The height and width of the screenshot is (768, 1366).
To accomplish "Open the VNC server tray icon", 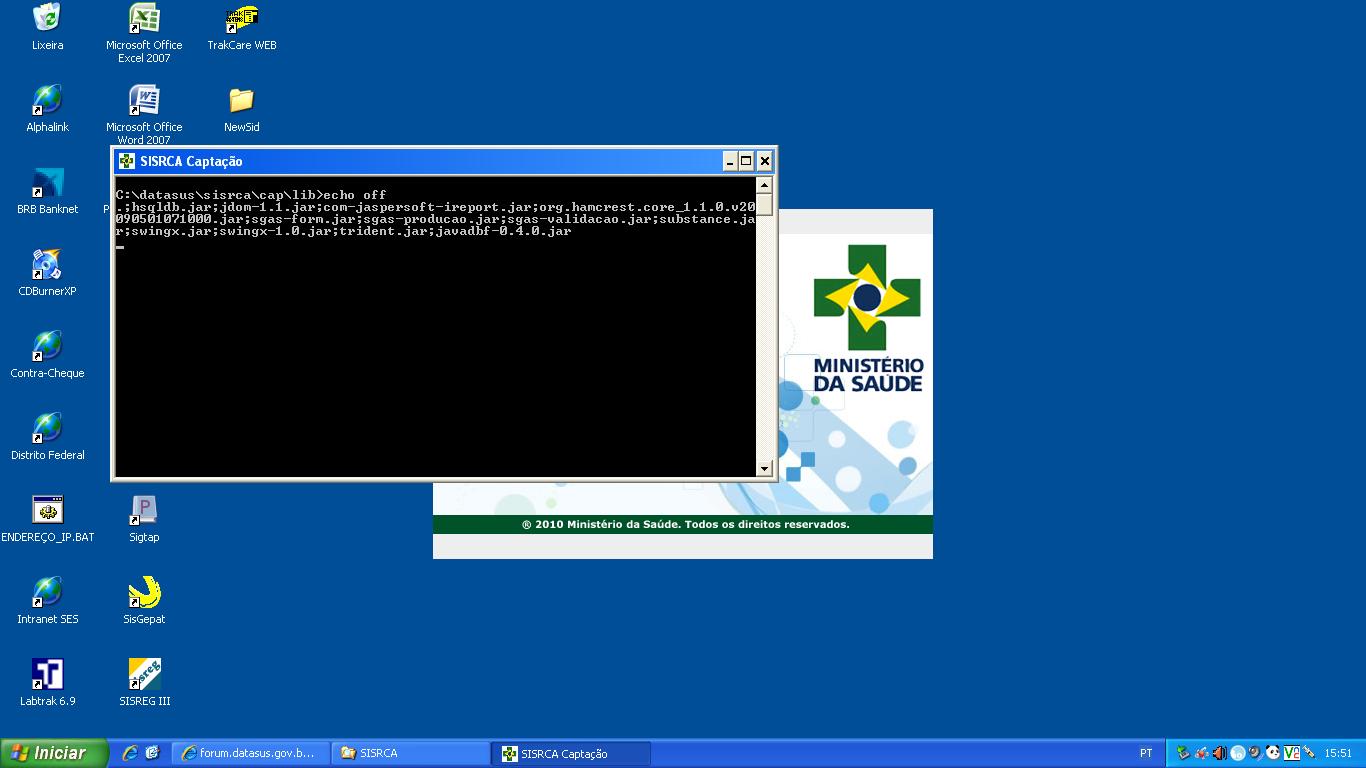I will (1291, 753).
